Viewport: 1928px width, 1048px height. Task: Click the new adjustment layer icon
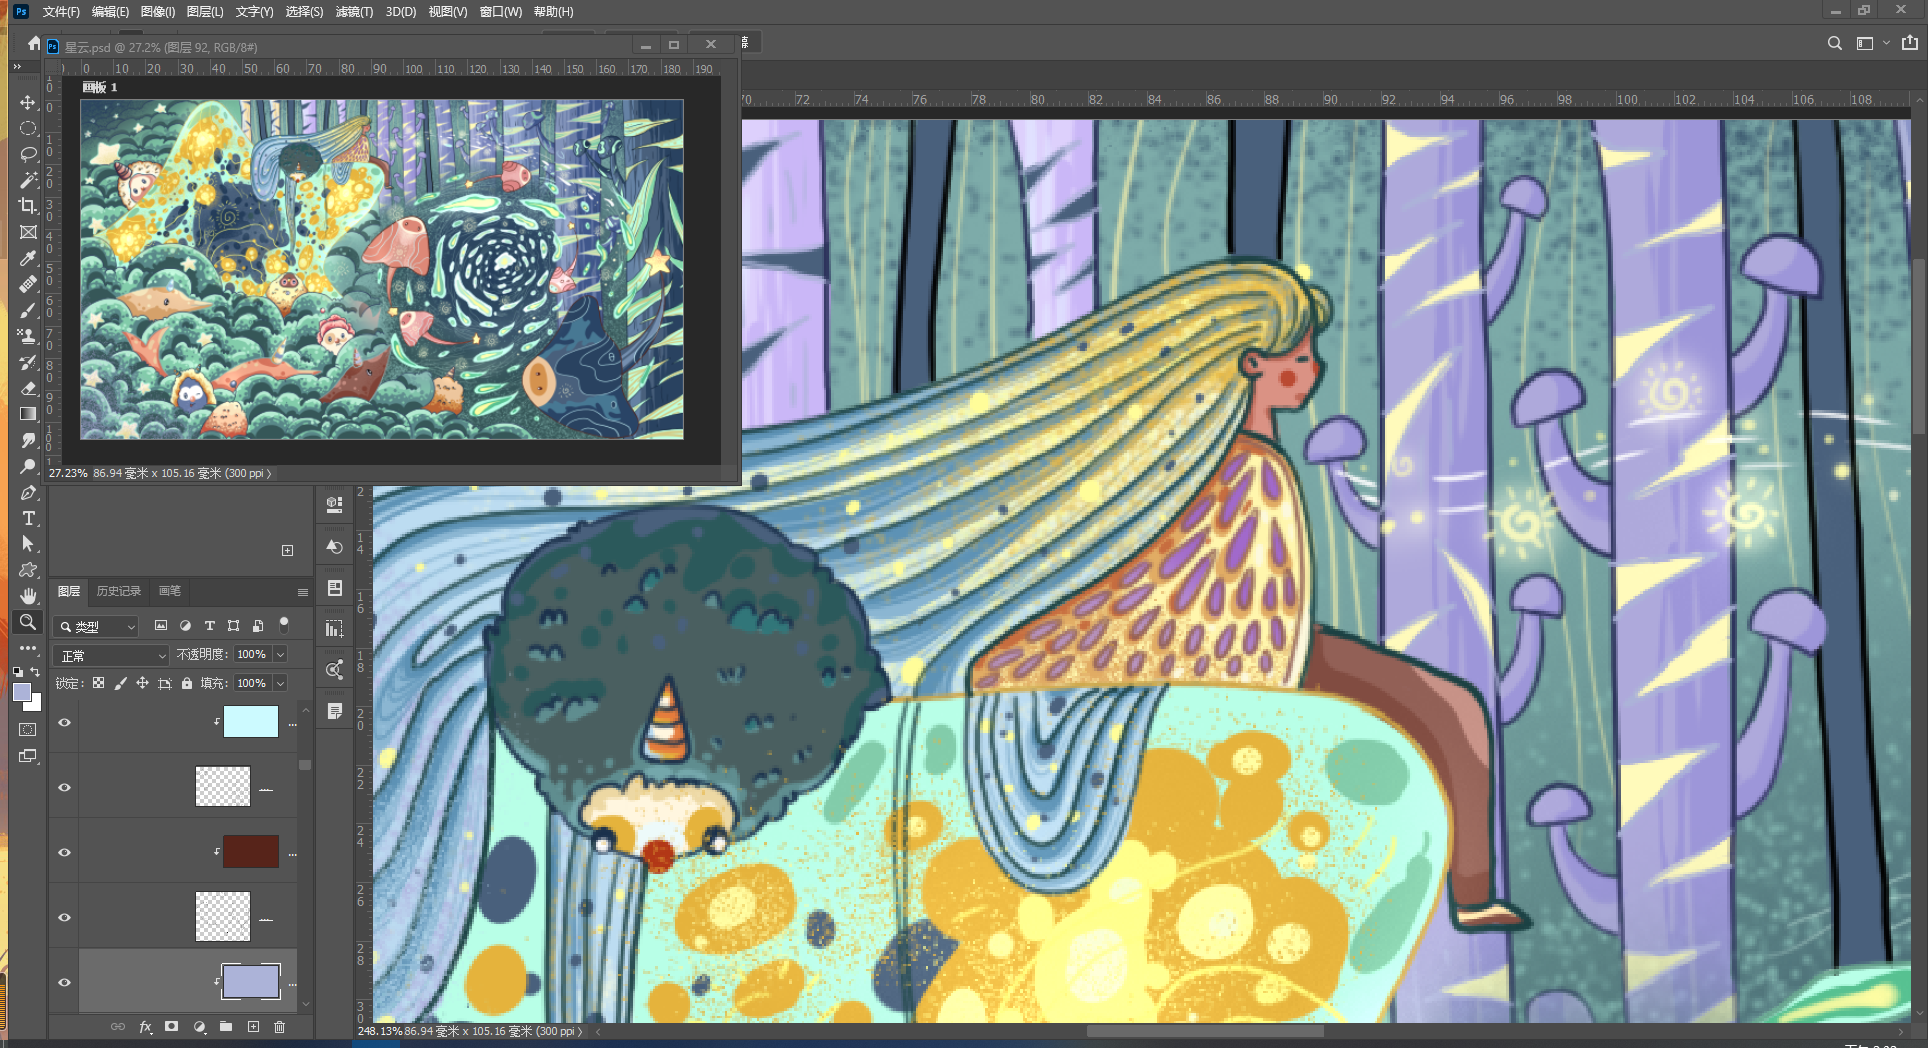pos(199,1027)
